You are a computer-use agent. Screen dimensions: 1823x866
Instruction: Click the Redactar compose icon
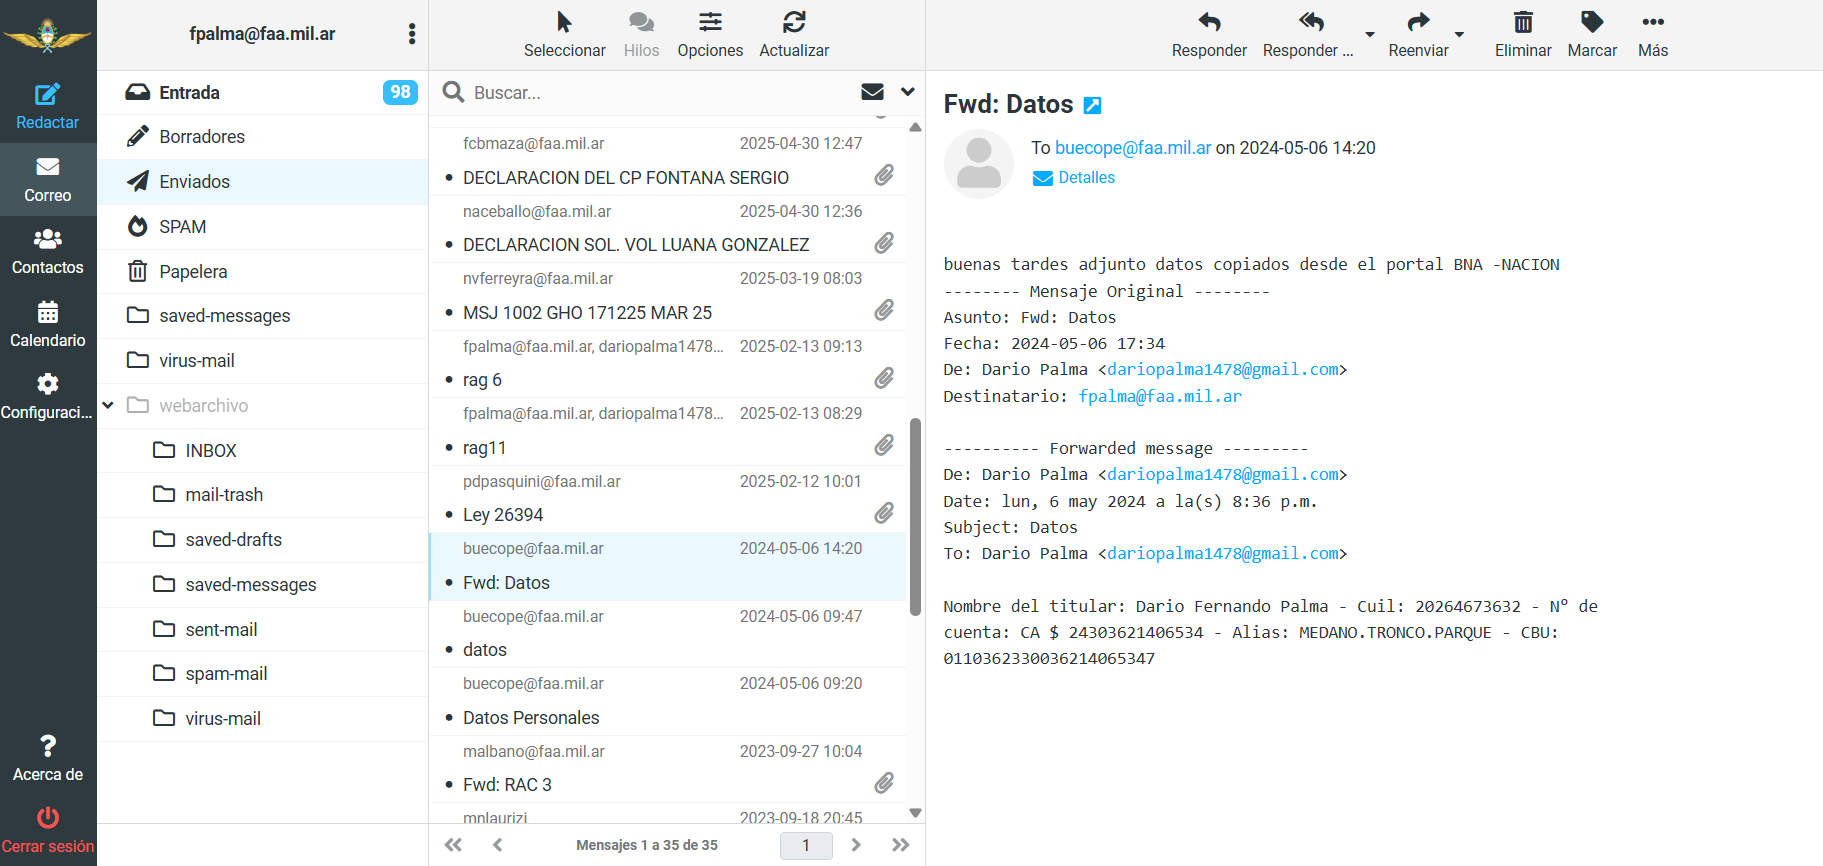tap(47, 96)
